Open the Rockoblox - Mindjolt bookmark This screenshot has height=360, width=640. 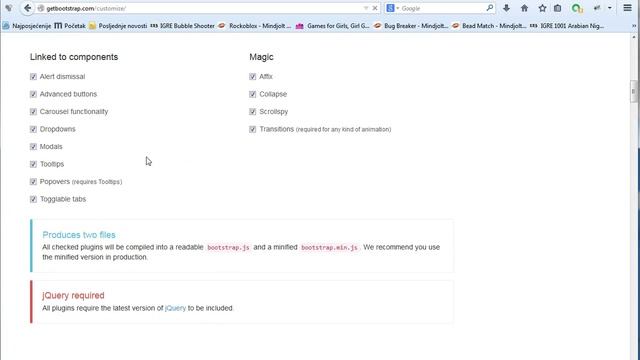(x=255, y=26)
